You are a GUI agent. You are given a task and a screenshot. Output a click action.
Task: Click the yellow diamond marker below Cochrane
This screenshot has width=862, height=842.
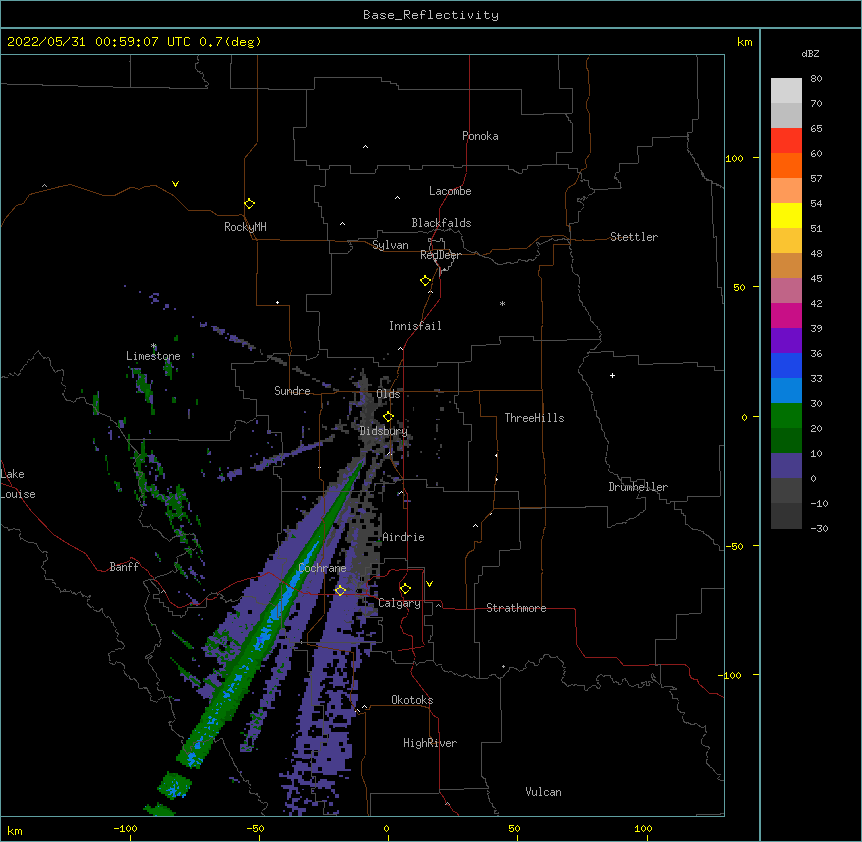click(x=340, y=590)
